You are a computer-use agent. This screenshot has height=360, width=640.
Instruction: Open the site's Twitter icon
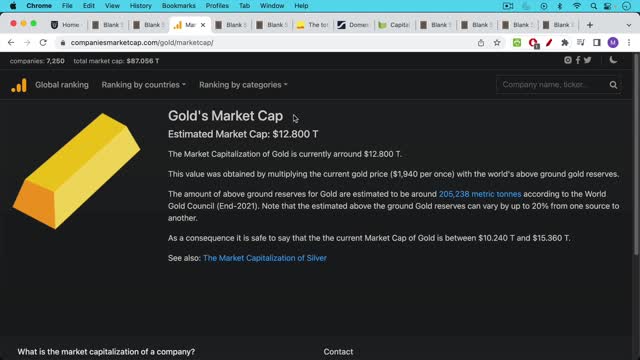coord(587,60)
